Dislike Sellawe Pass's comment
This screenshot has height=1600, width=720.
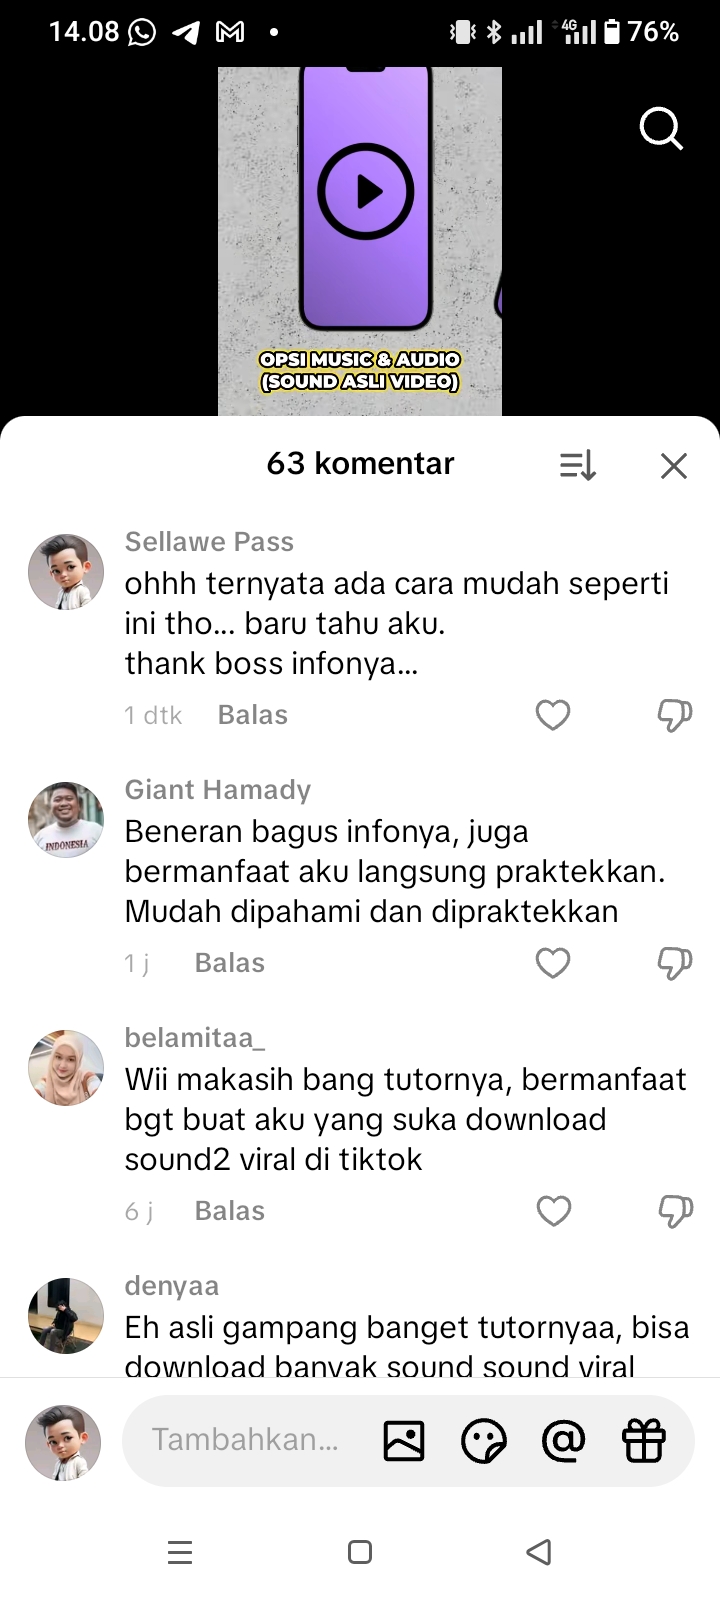point(675,715)
